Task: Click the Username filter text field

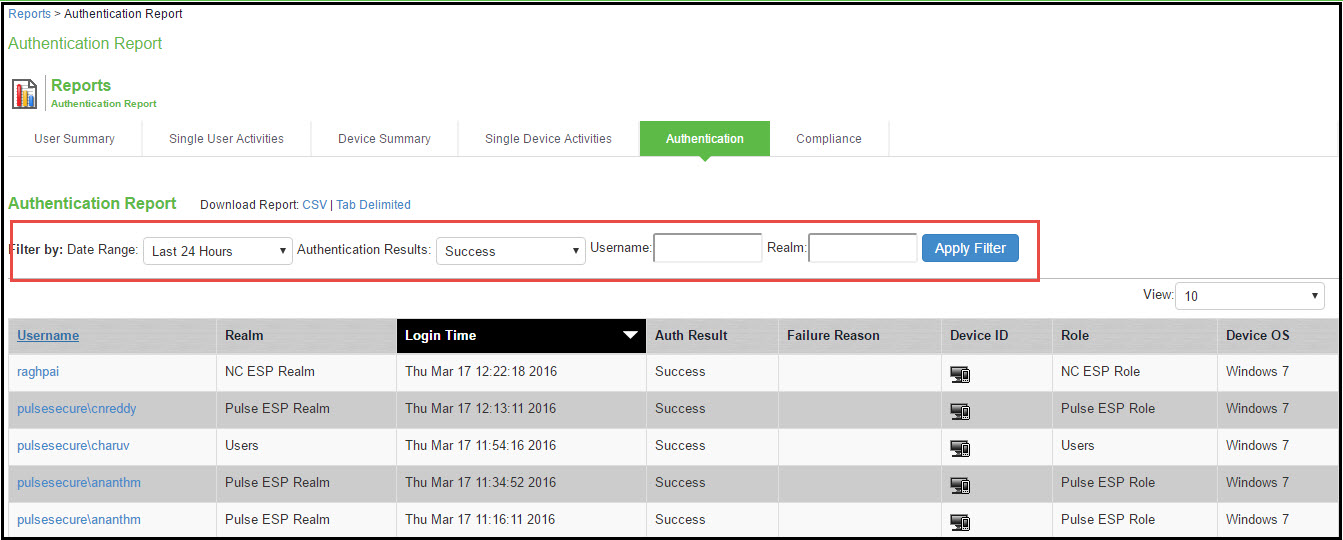Action: (x=708, y=248)
